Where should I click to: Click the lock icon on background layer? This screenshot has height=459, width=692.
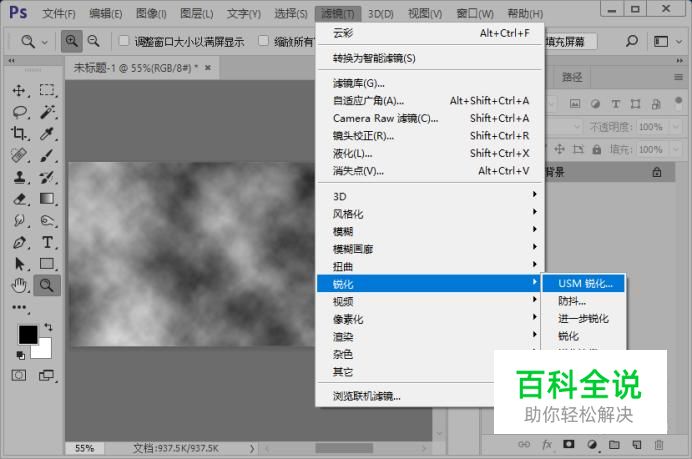pos(657,172)
